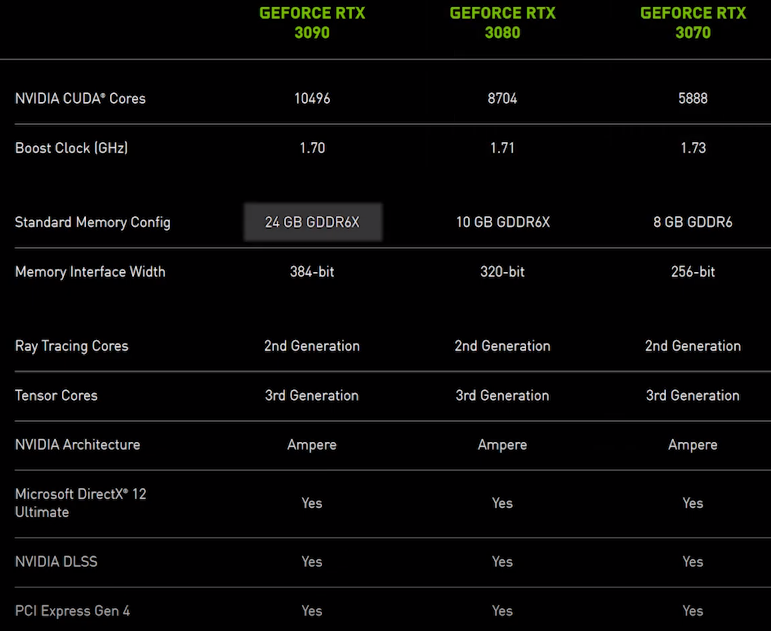771x631 pixels.
Task: Click the RTX 3090 CUDA cores value 10496
Action: [x=312, y=98]
